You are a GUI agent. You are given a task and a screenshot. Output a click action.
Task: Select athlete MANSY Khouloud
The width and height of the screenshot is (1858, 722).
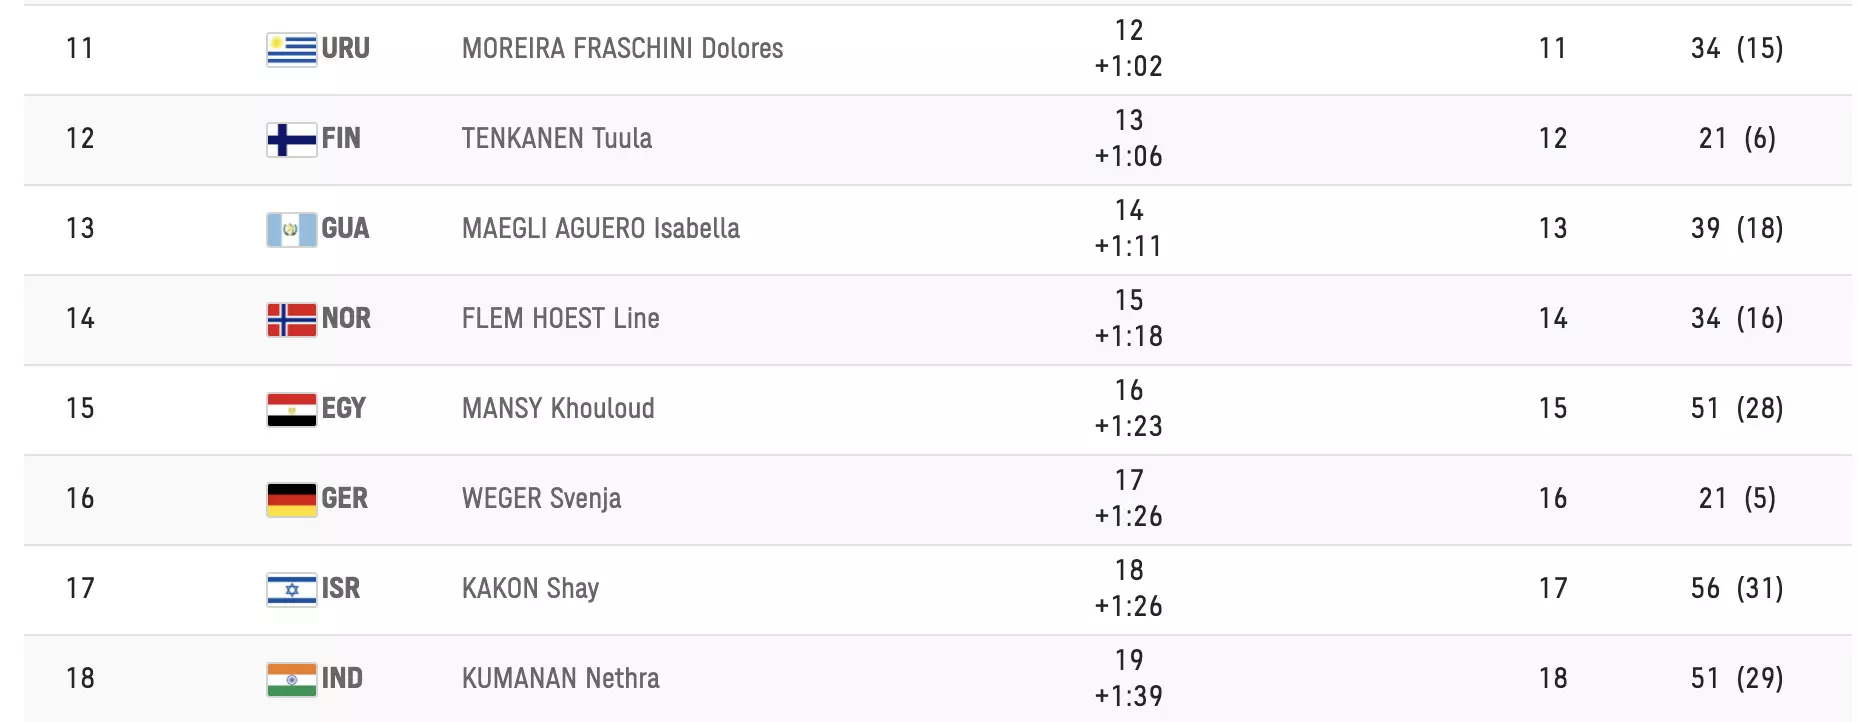click(x=558, y=408)
